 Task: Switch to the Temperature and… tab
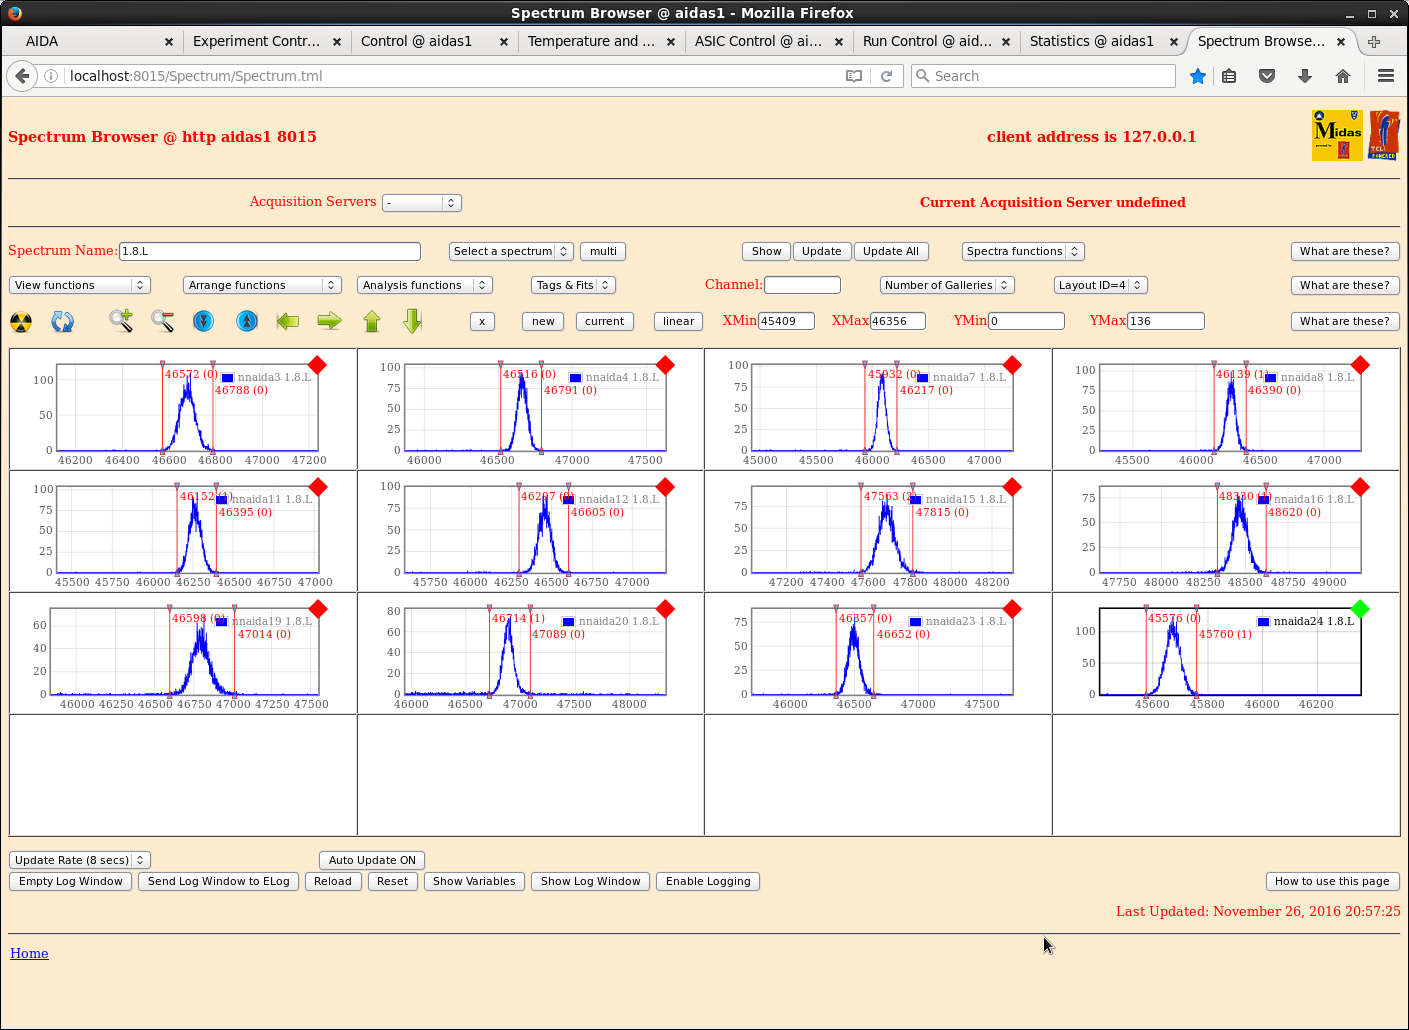[591, 41]
